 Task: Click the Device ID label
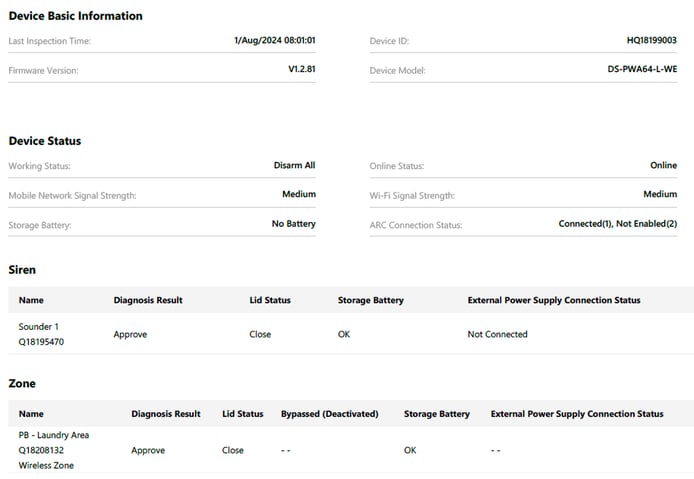coord(389,41)
